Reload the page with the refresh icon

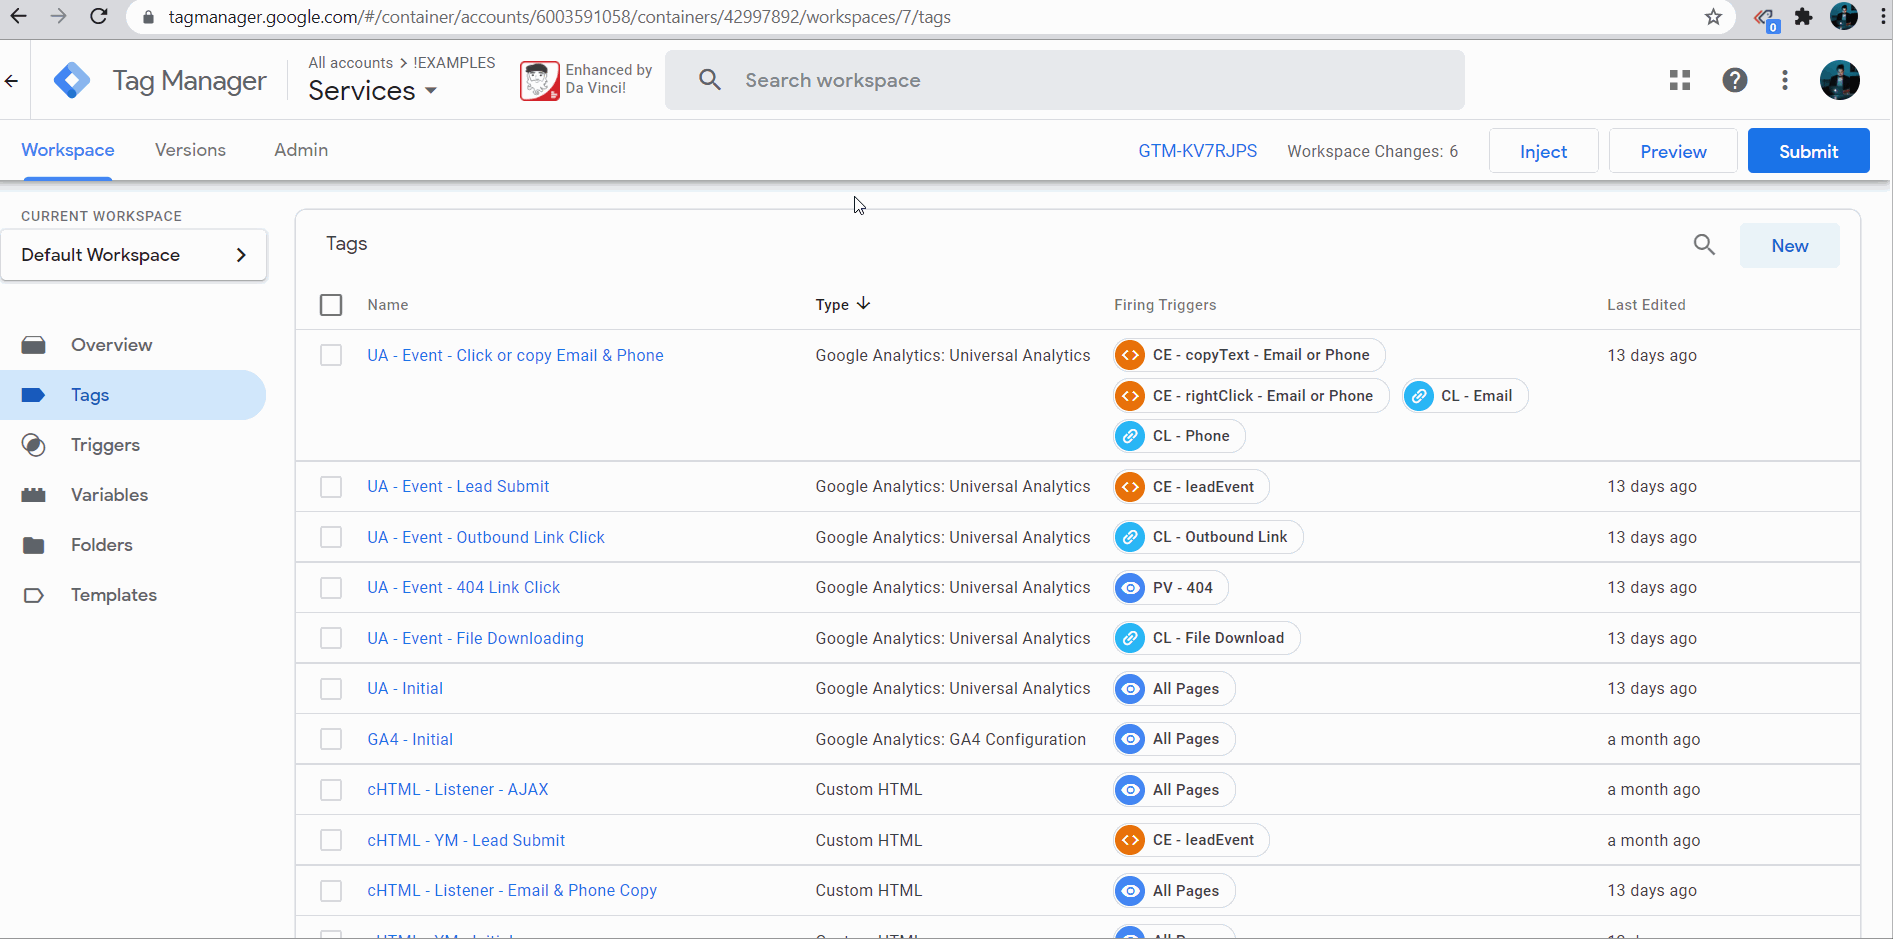(x=98, y=17)
